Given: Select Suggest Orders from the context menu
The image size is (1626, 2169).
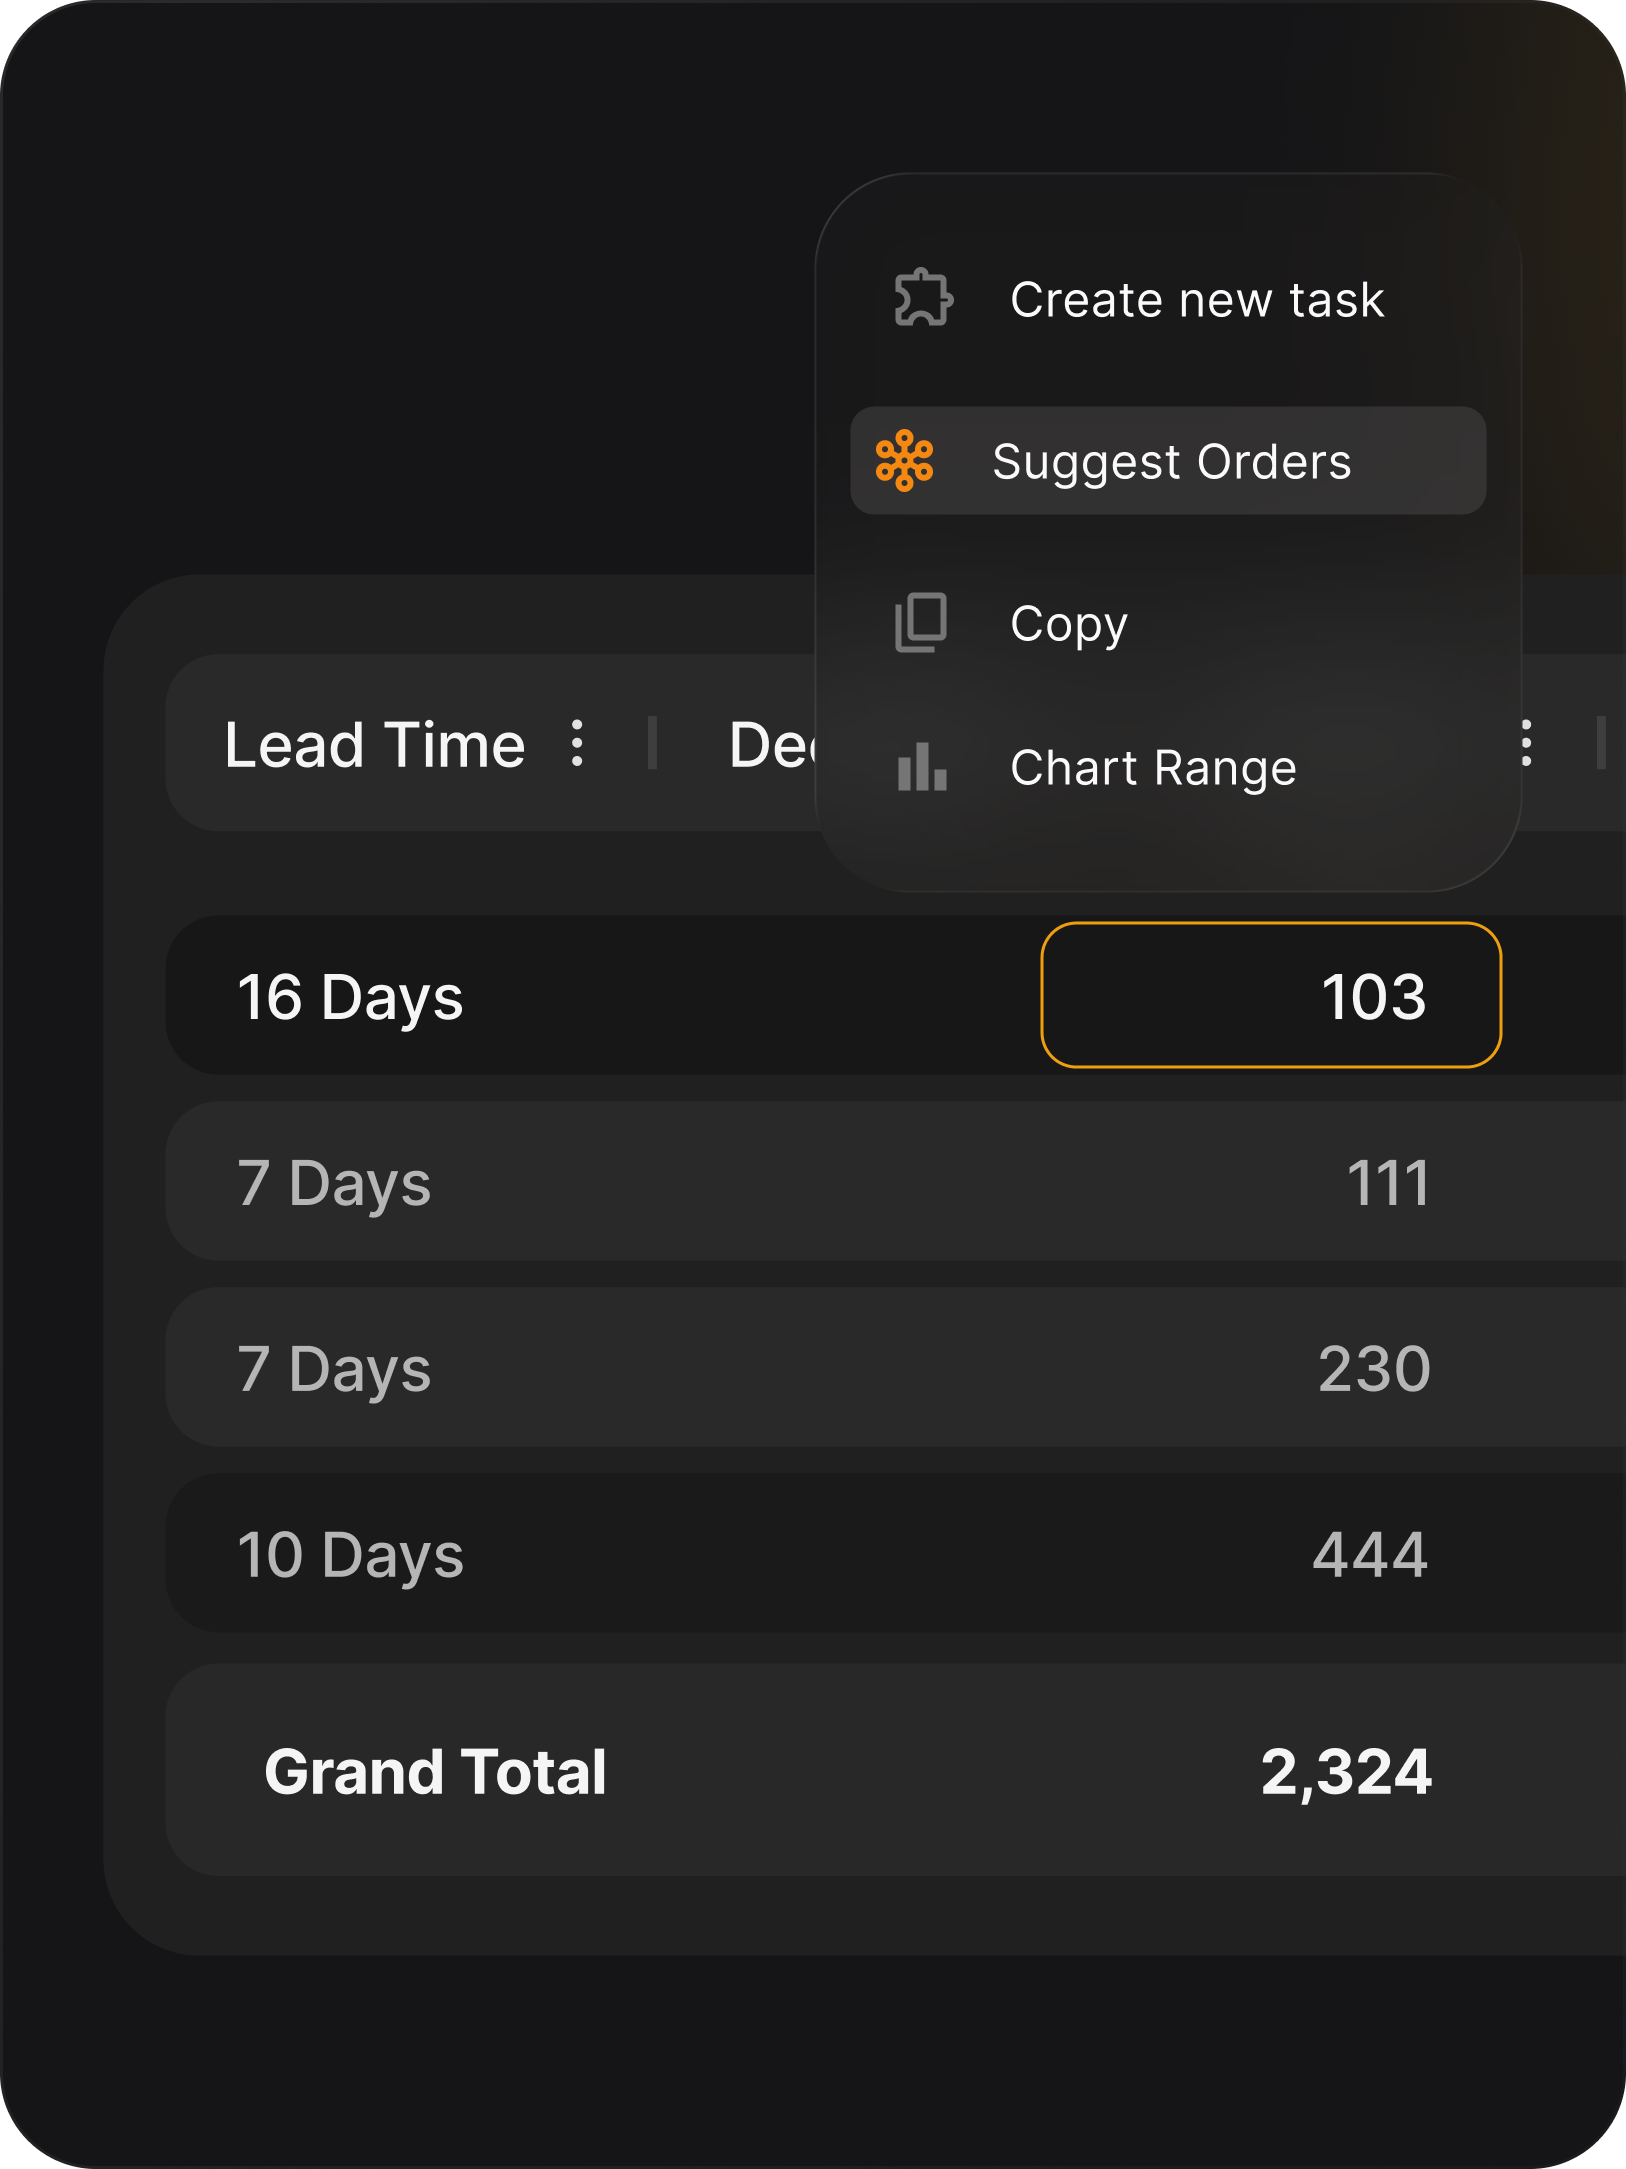Looking at the screenshot, I should [x=1170, y=461].
